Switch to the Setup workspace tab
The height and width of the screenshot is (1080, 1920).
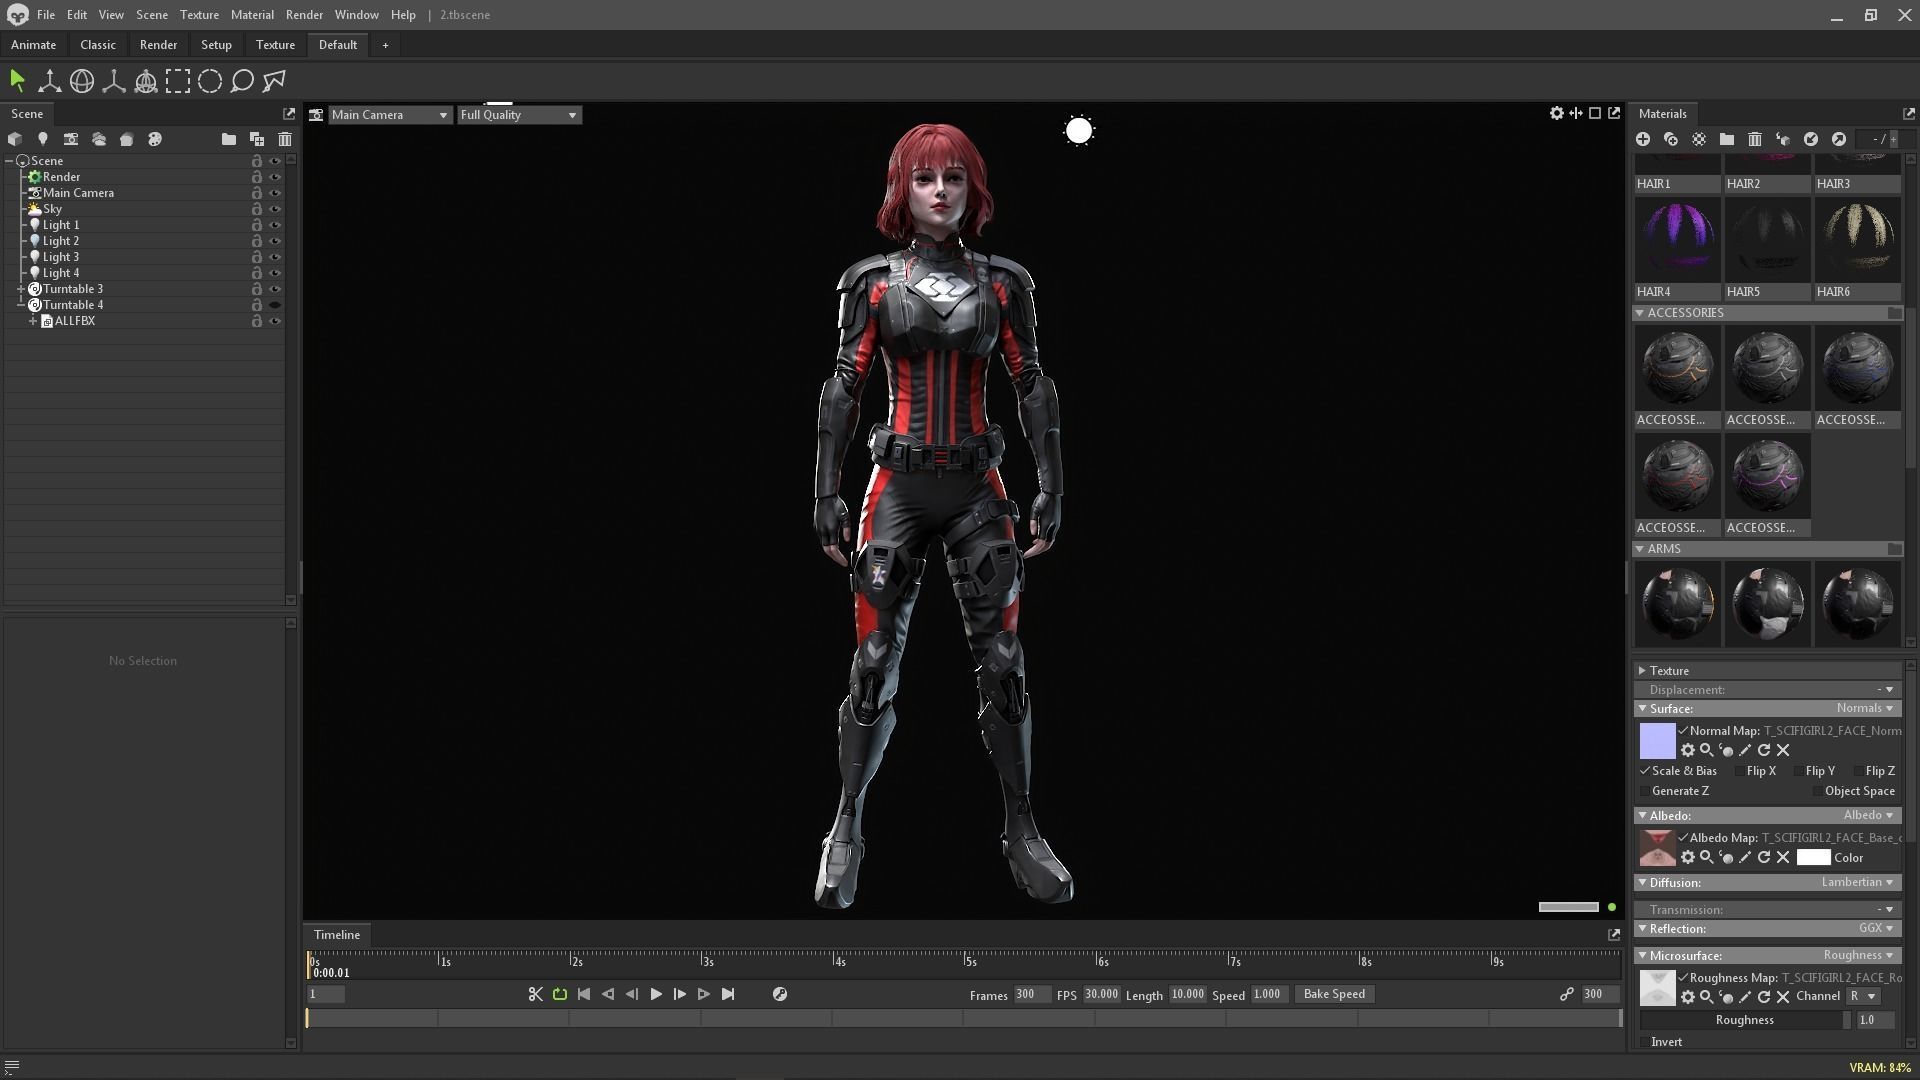pyautogui.click(x=216, y=45)
